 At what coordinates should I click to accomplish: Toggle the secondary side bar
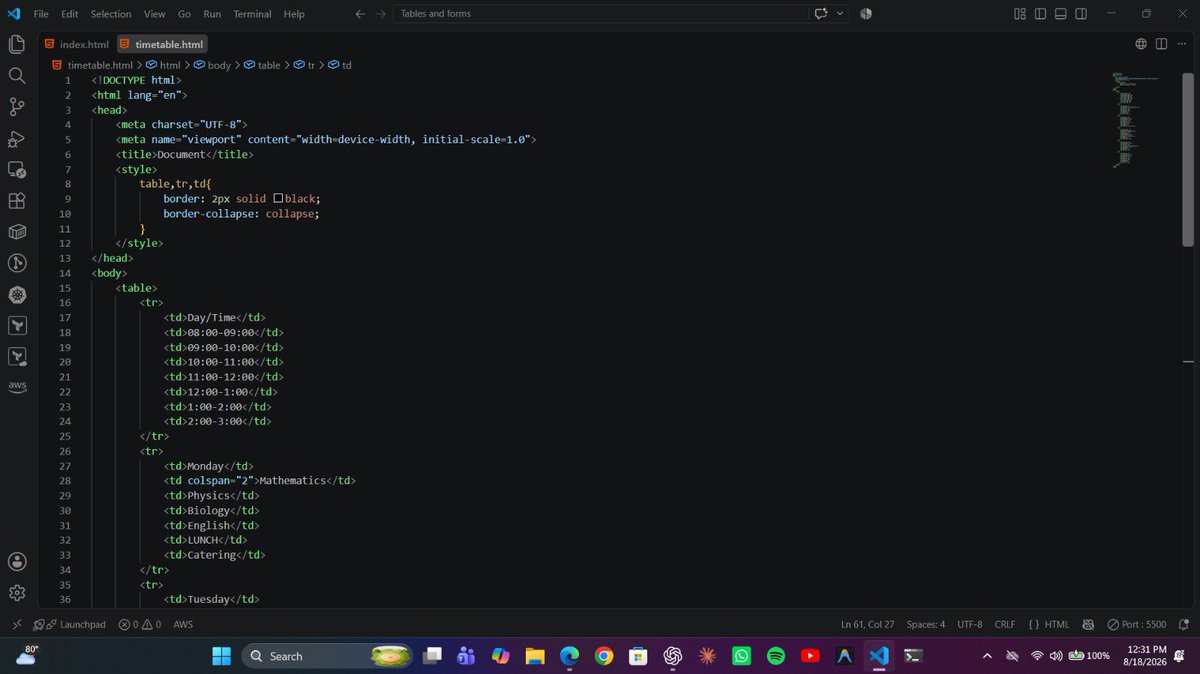click(x=1082, y=14)
